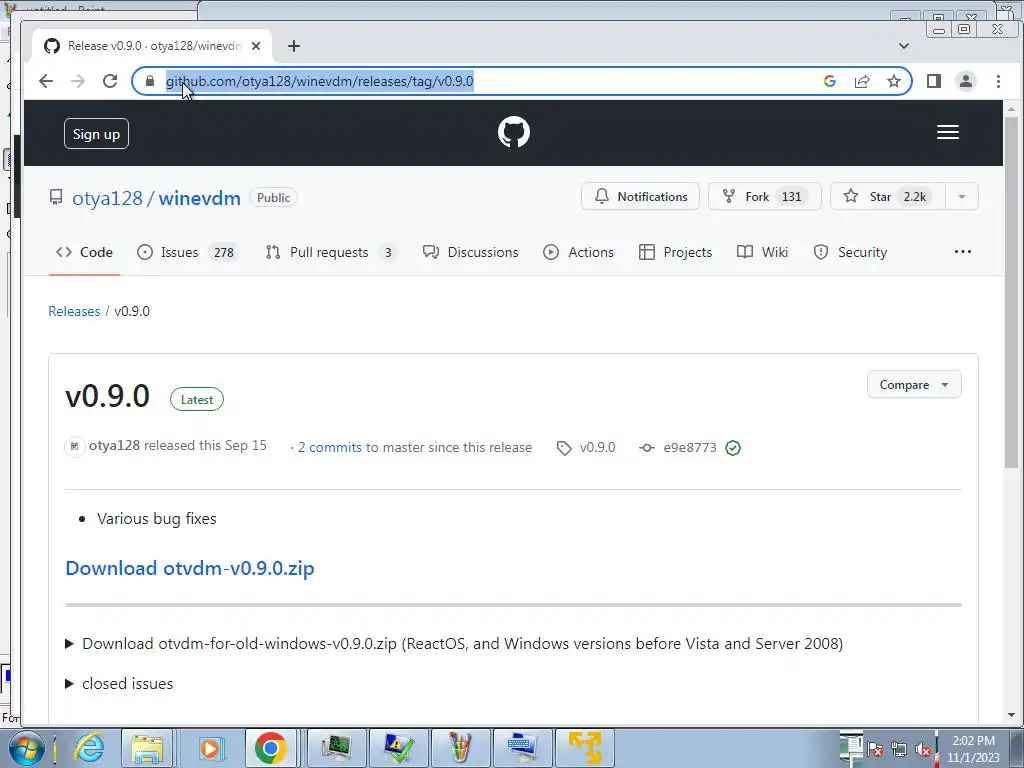The width and height of the screenshot is (1024, 768).
Task: Expand the closed issues section
Action: pyautogui.click(x=119, y=684)
